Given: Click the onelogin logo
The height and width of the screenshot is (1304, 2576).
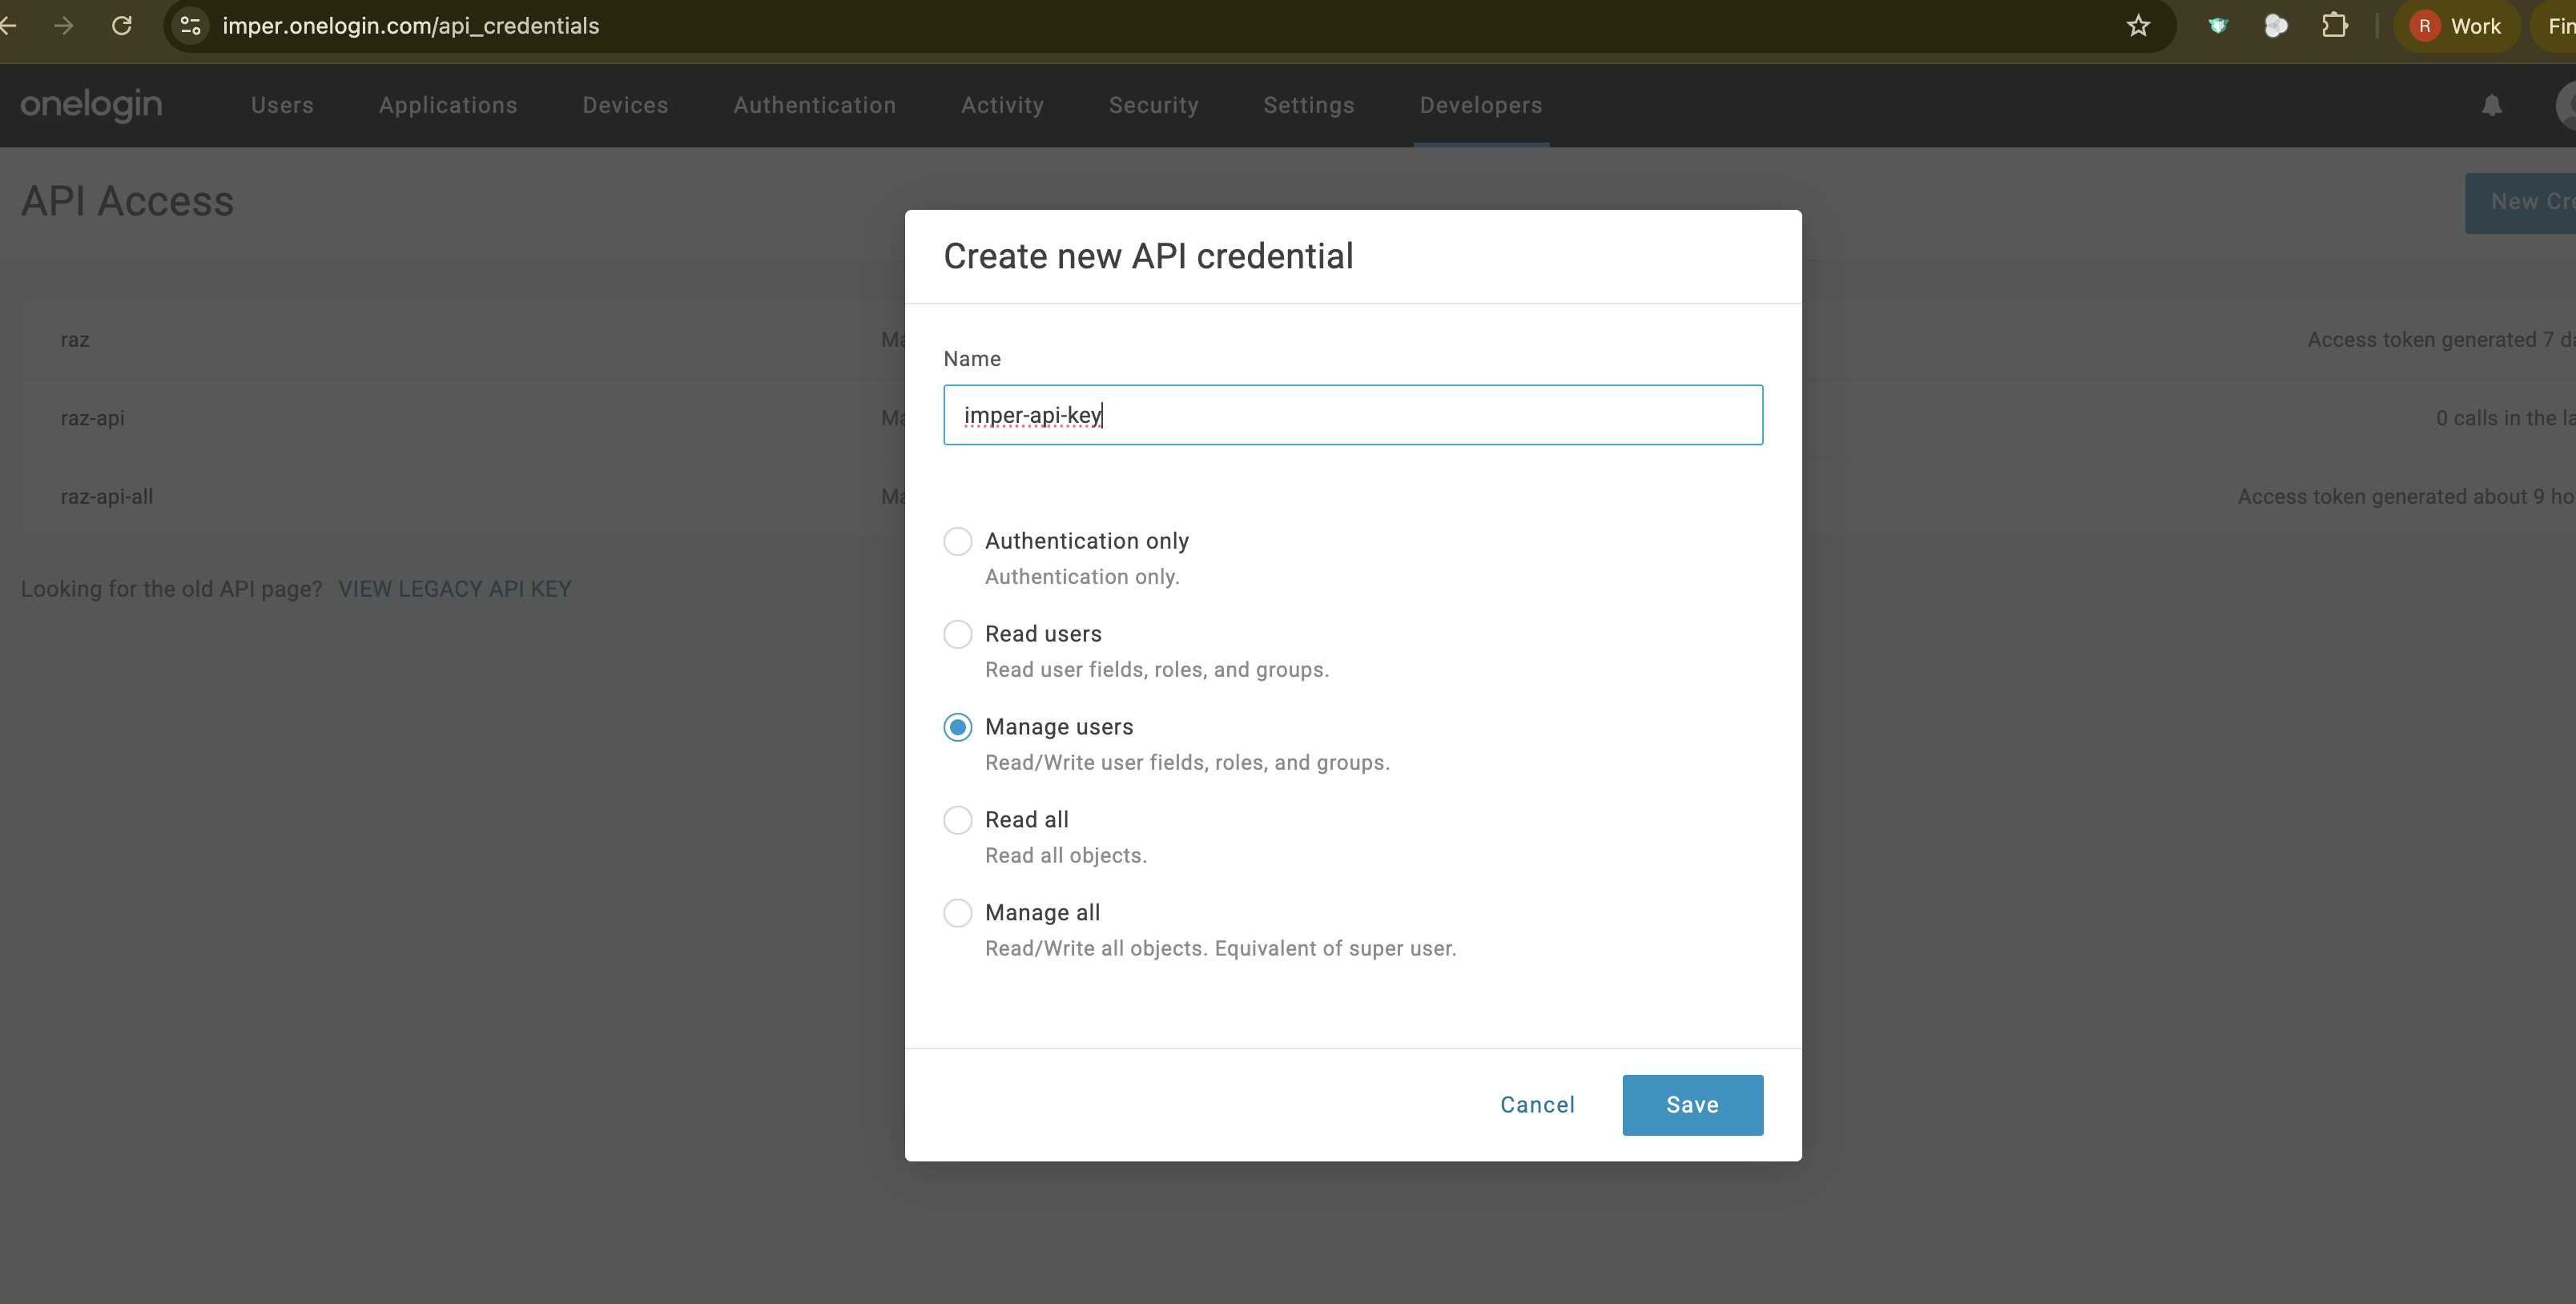Looking at the screenshot, I should click(91, 104).
